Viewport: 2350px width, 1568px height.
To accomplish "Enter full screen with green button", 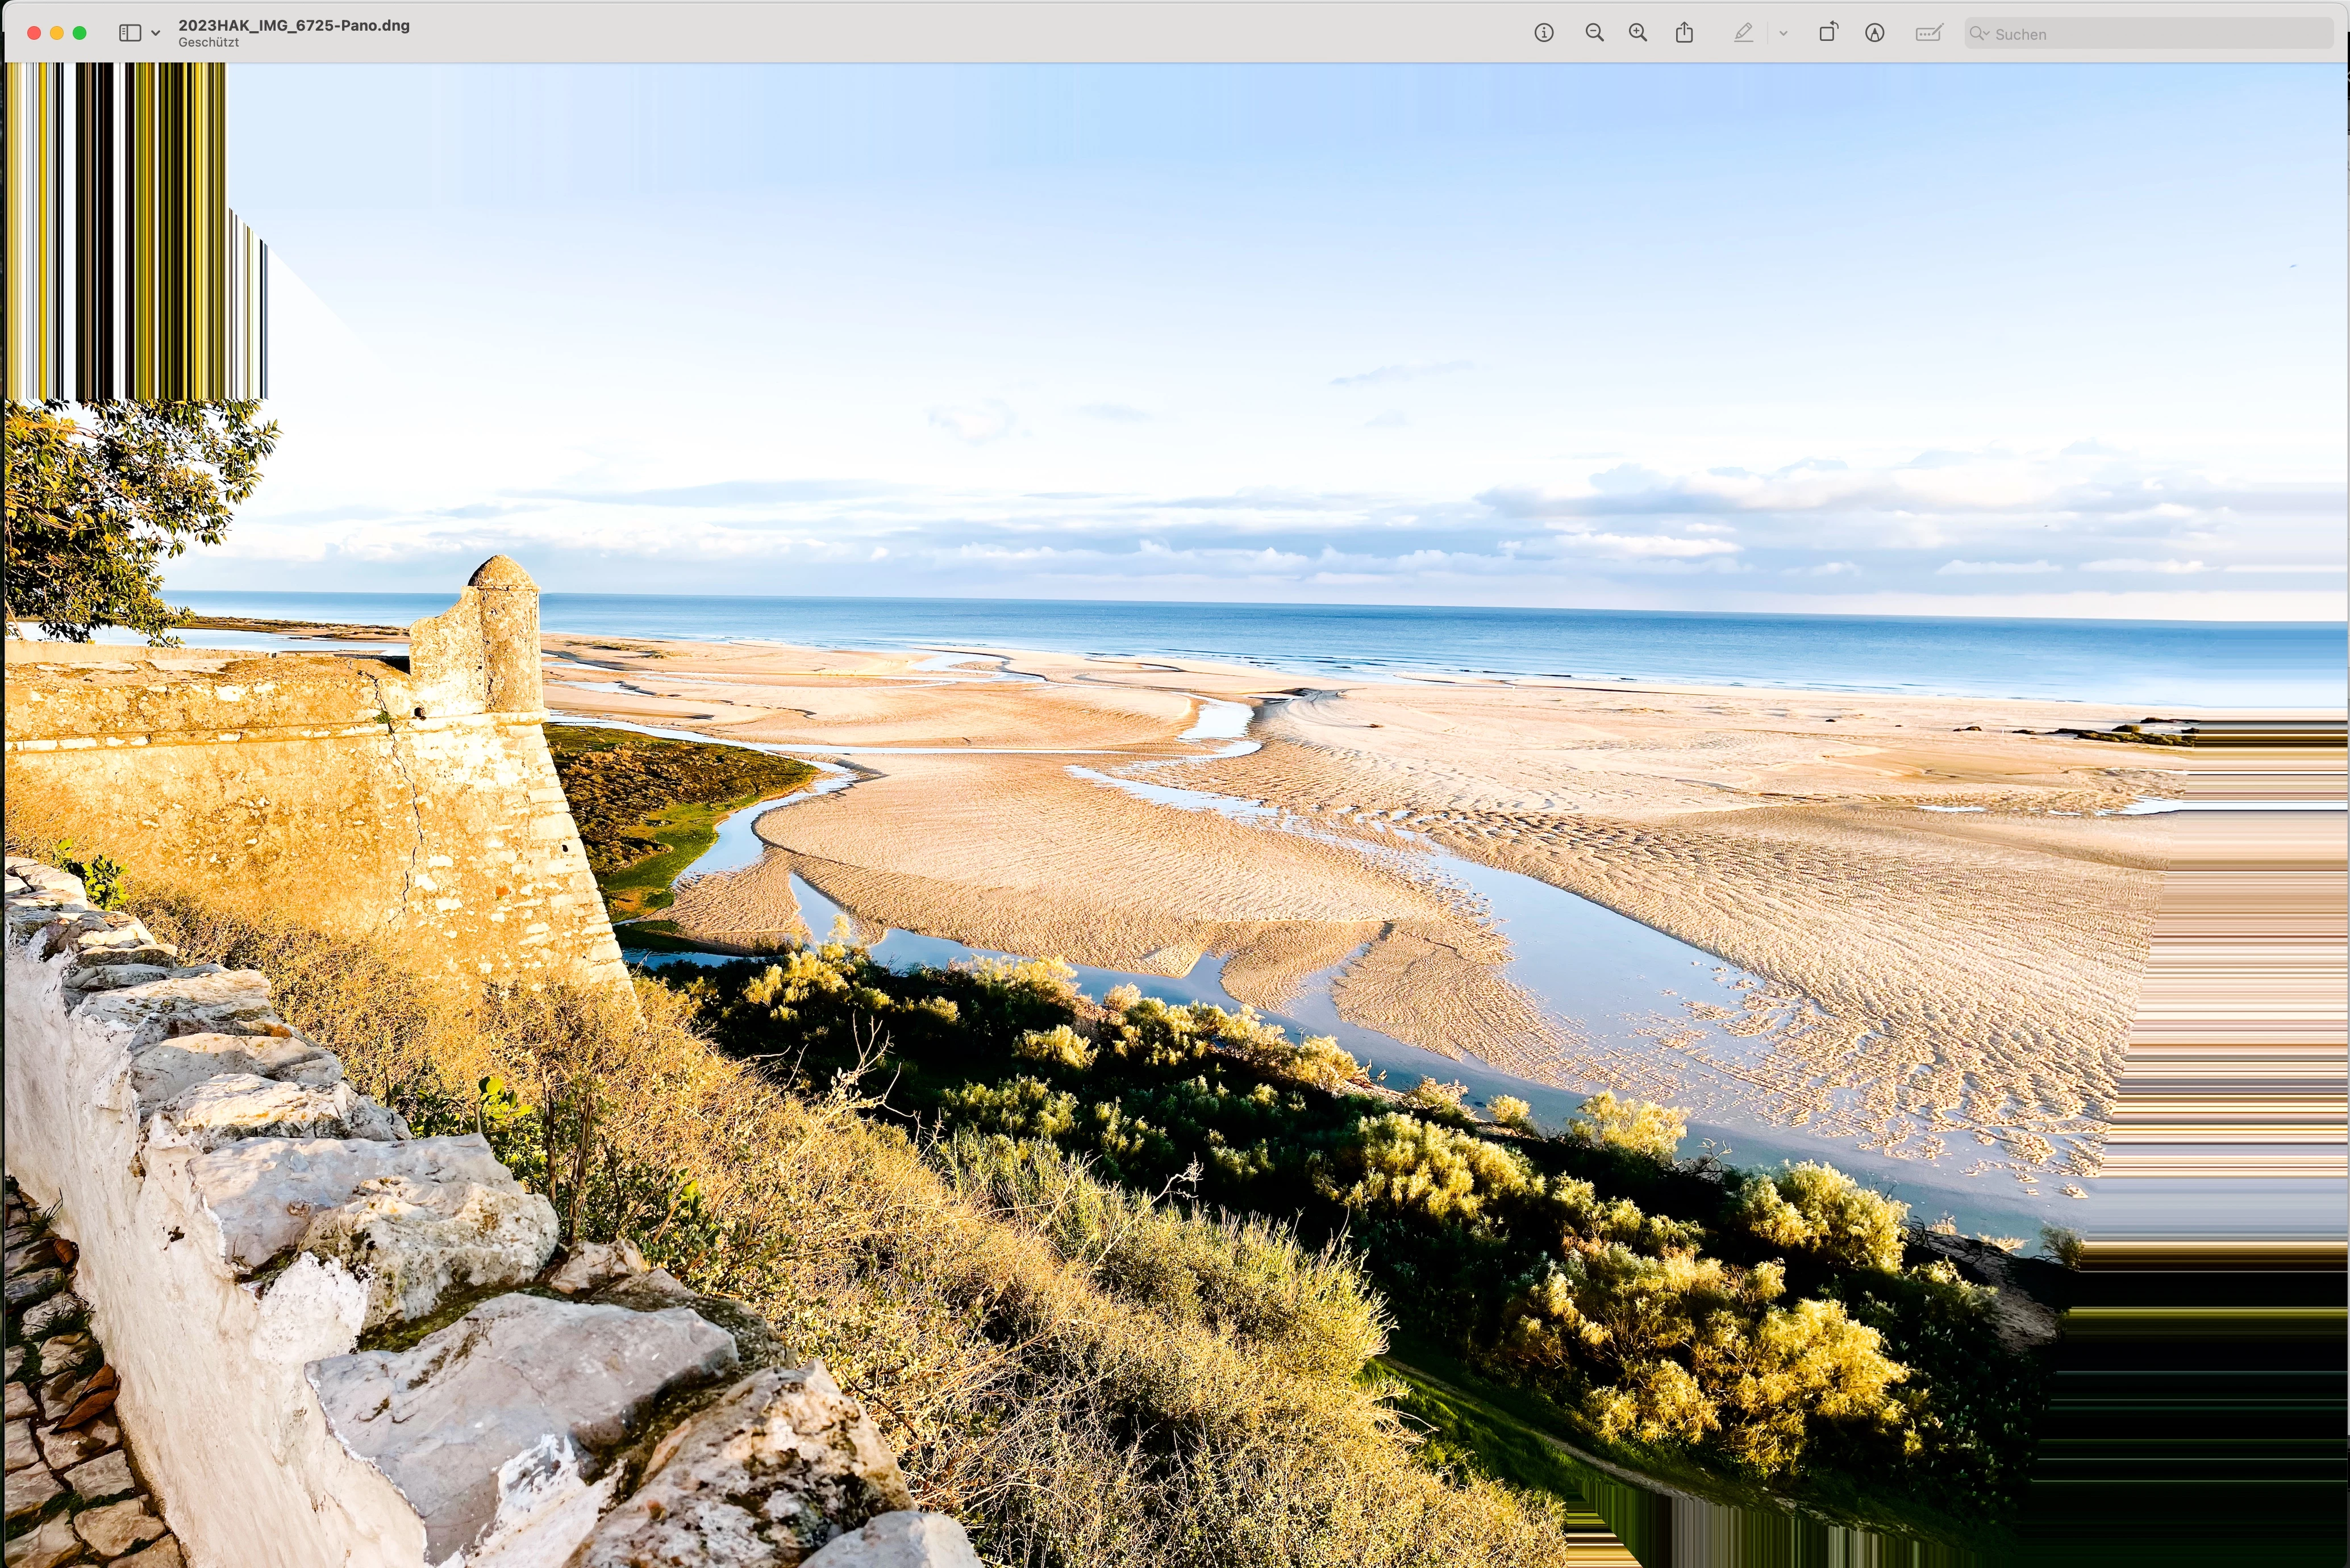I will (80, 33).
